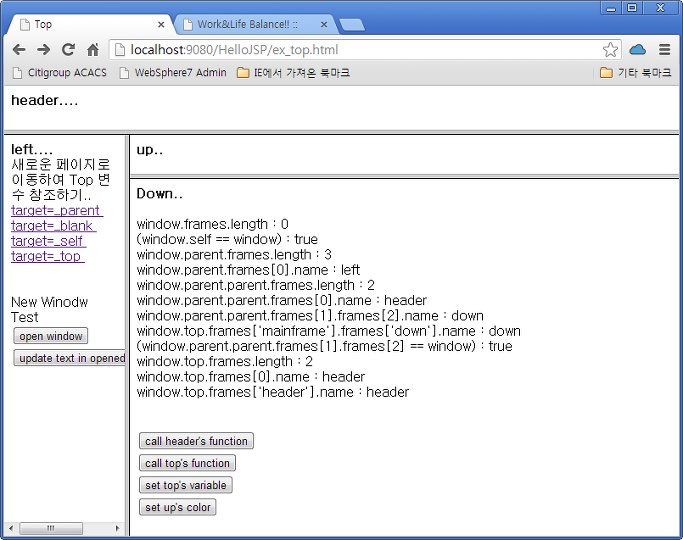Click set up's color button
The image size is (683, 540).
(177, 507)
